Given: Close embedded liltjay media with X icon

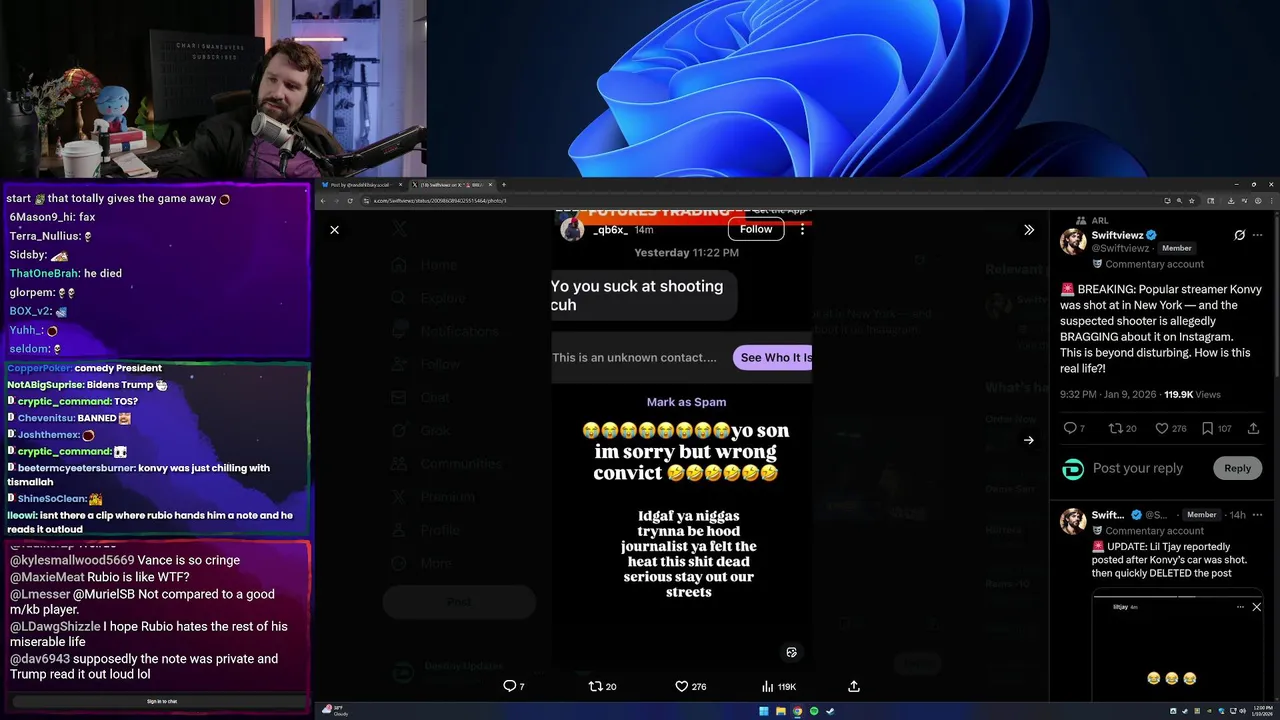Looking at the screenshot, I should (1257, 607).
